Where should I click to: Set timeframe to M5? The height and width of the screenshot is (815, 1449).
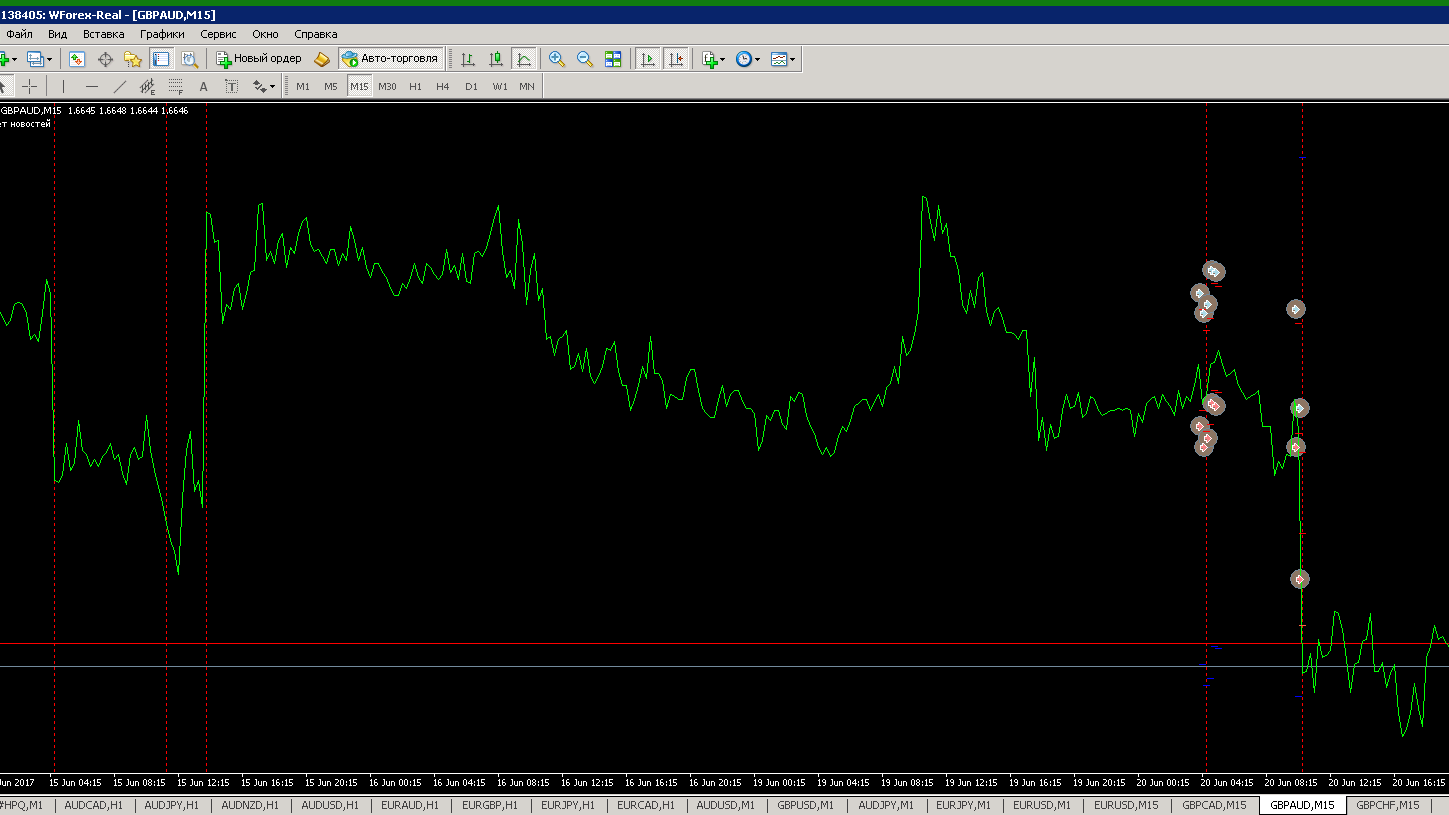(x=331, y=86)
